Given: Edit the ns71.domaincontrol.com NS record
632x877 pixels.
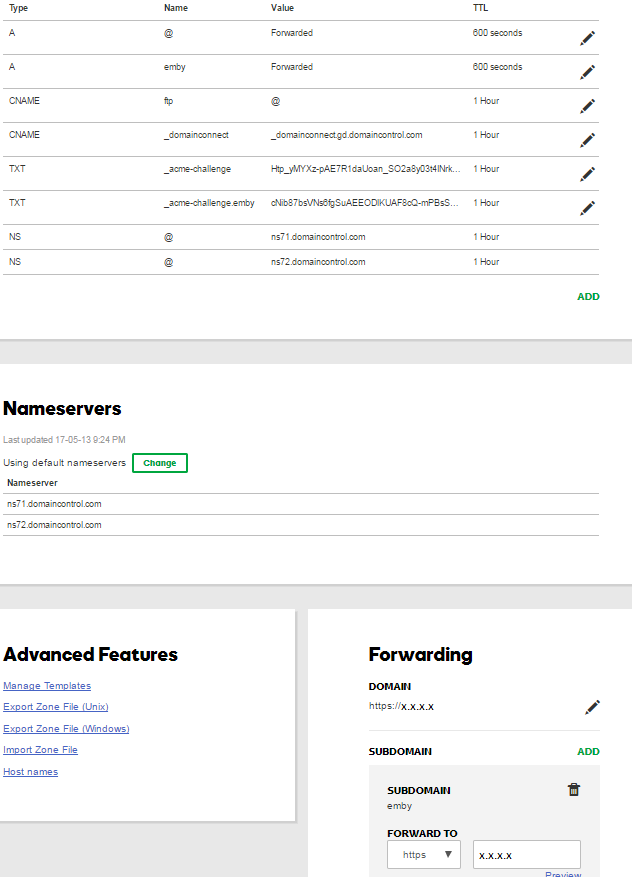Looking at the screenshot, I should [587, 240].
